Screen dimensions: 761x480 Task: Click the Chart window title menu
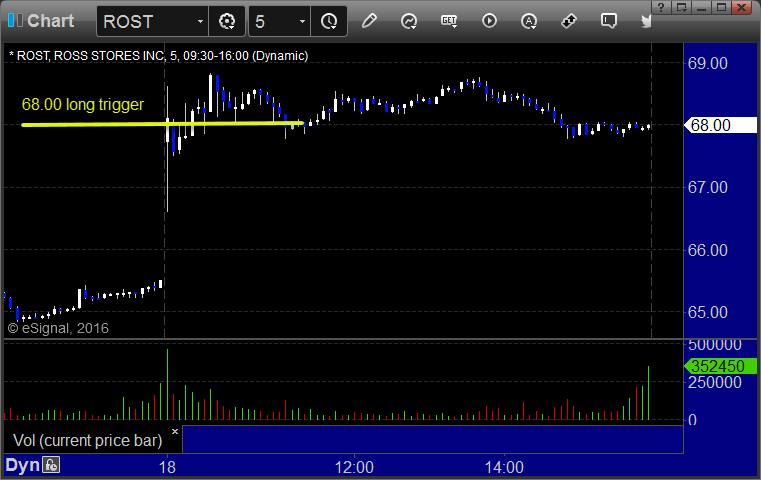[50, 21]
